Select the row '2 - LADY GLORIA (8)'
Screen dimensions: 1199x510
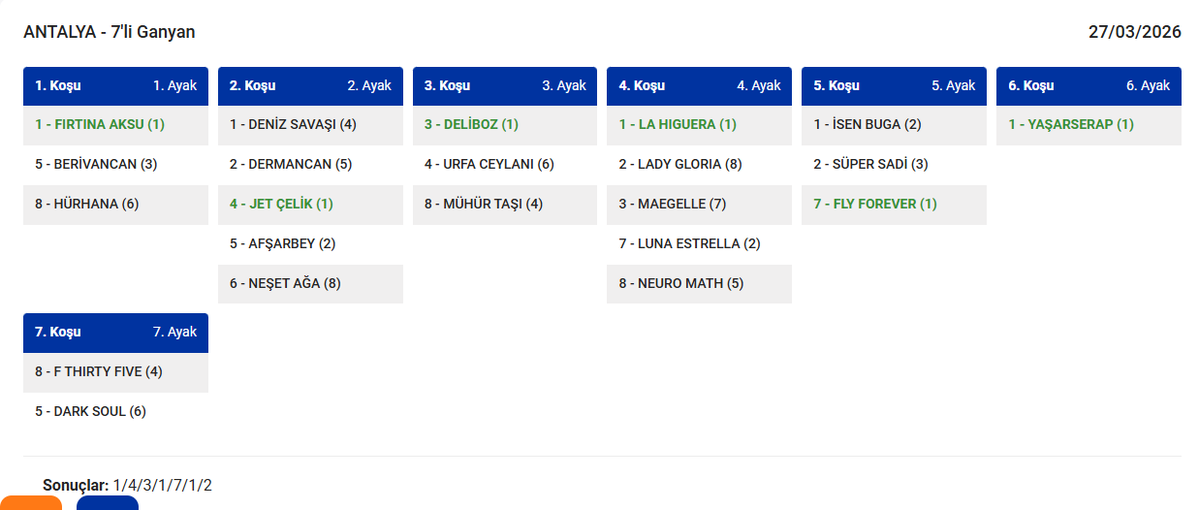click(x=699, y=164)
